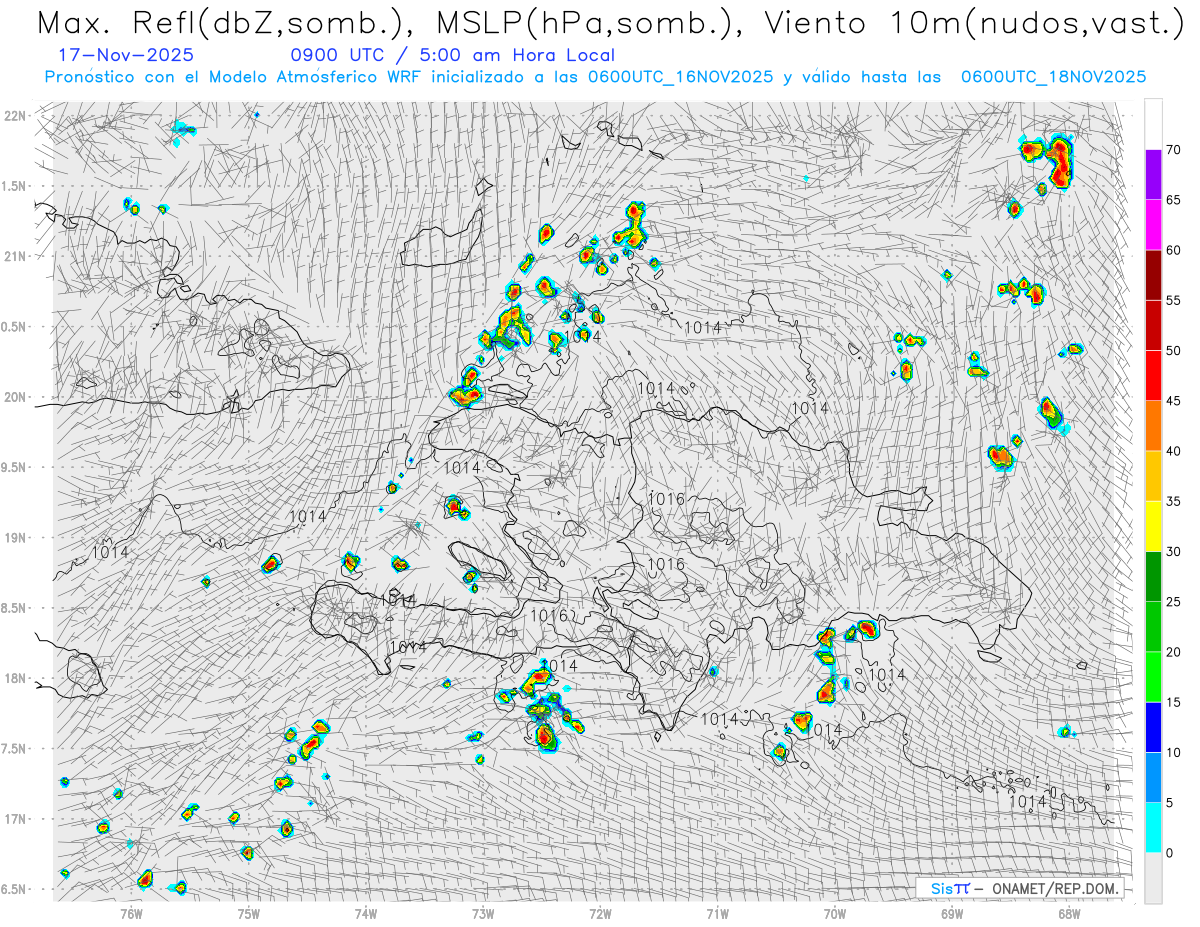Screen dimensions: 1200x927
Task: Click the colorbar value label '45'
Action: point(1174,401)
